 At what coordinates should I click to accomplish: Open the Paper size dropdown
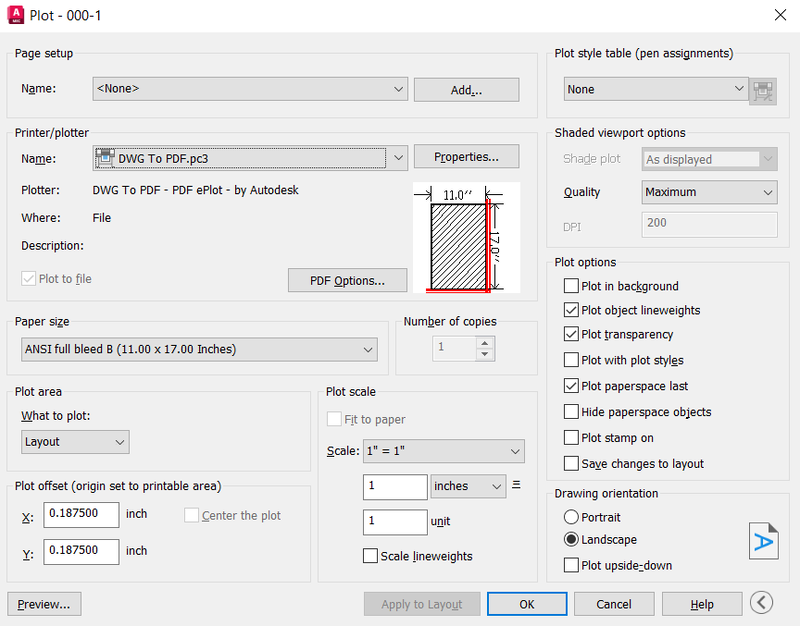199,349
